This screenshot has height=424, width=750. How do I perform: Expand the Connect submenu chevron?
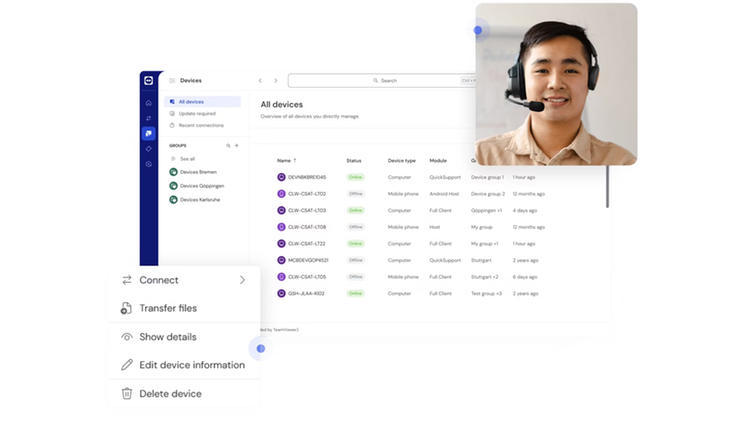tap(243, 280)
